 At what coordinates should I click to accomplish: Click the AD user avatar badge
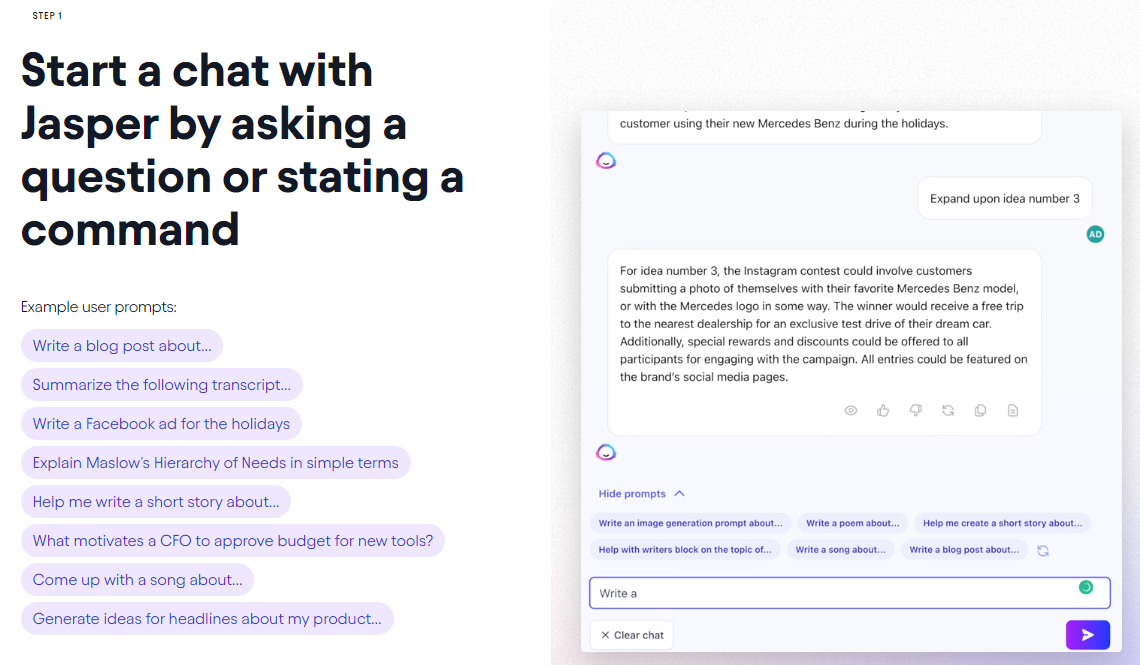(x=1095, y=233)
